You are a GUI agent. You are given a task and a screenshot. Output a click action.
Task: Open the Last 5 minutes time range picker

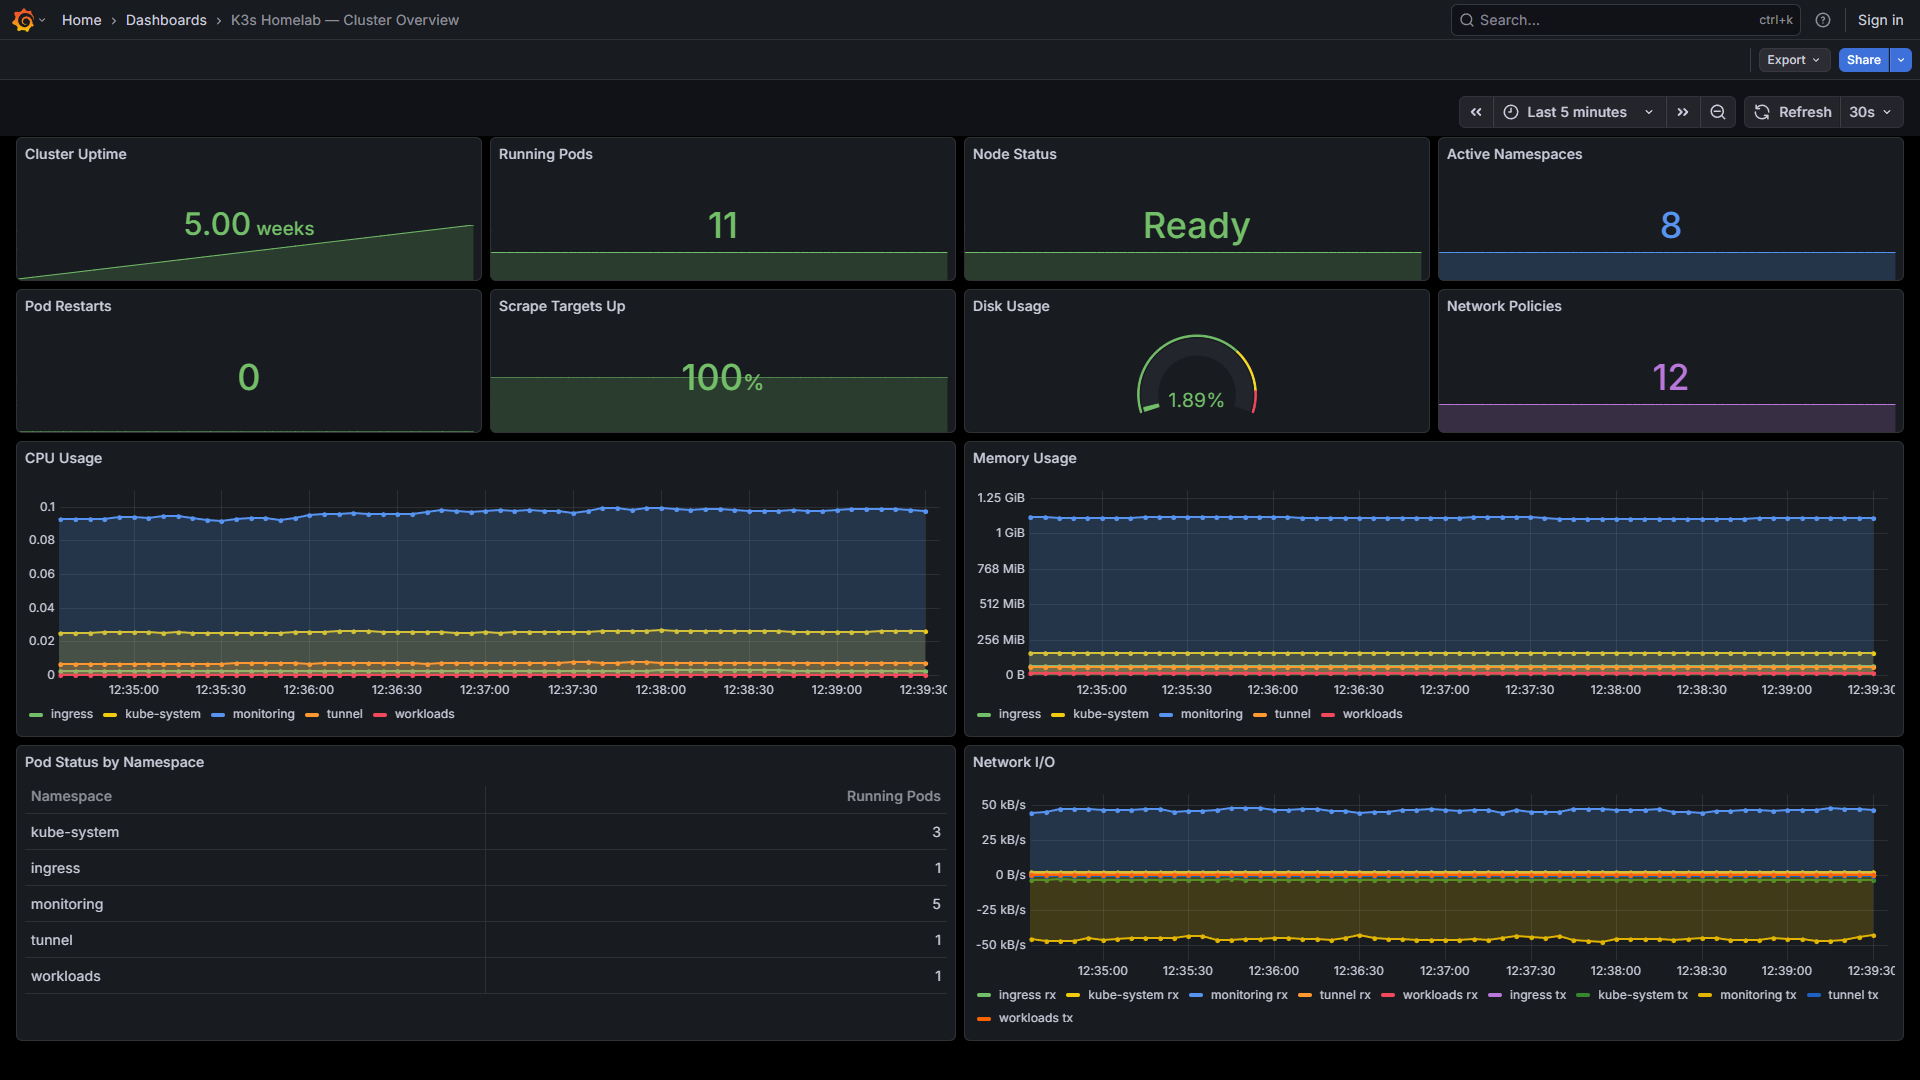[x=1576, y=112]
